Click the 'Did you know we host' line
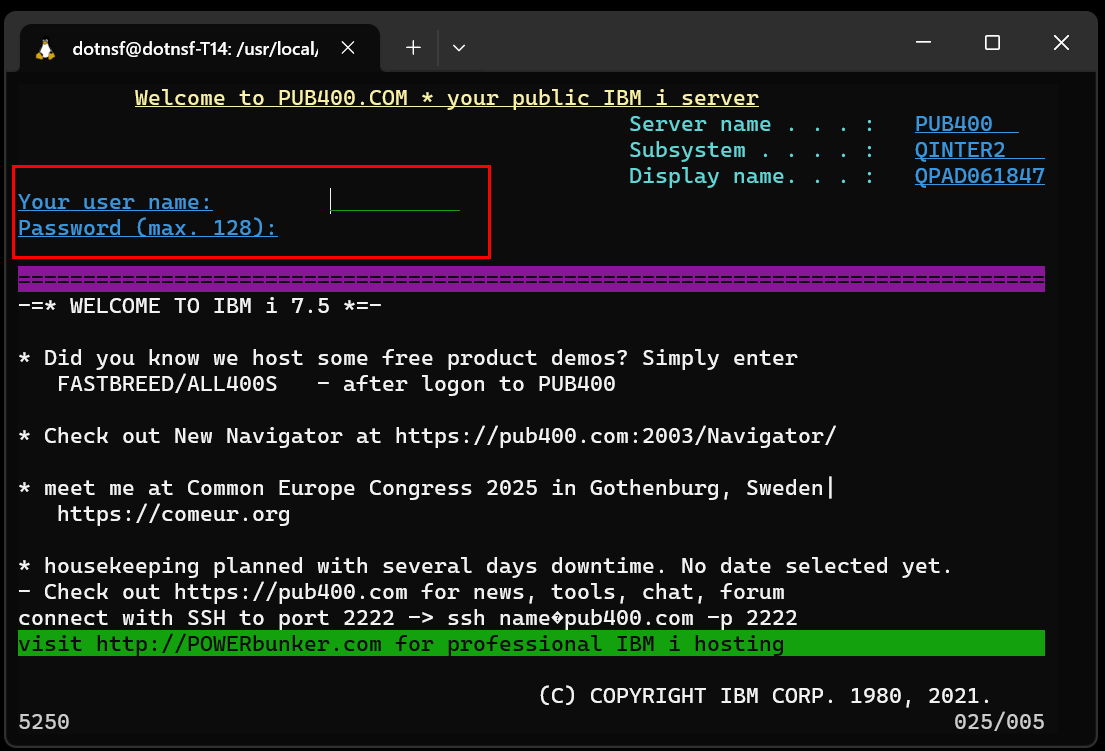This screenshot has width=1105, height=751. 407,358
